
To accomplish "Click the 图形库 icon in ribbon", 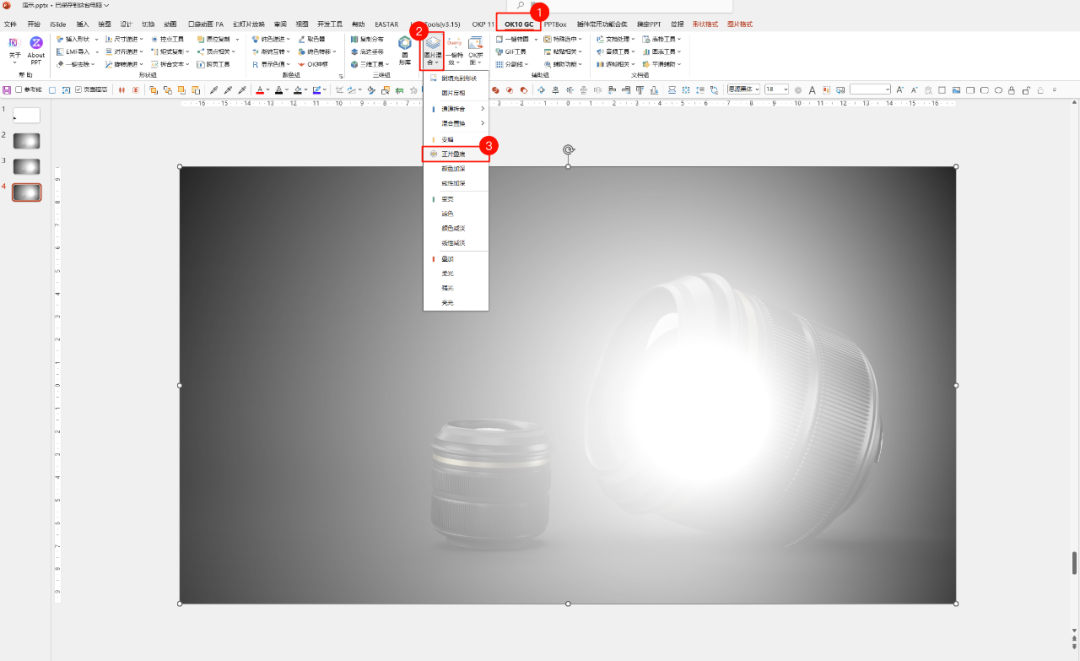I will tap(405, 48).
